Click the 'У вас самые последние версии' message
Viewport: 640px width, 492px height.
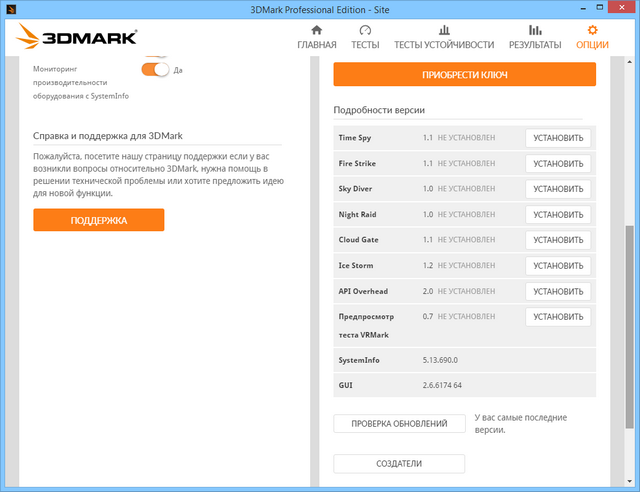[x=520, y=423]
